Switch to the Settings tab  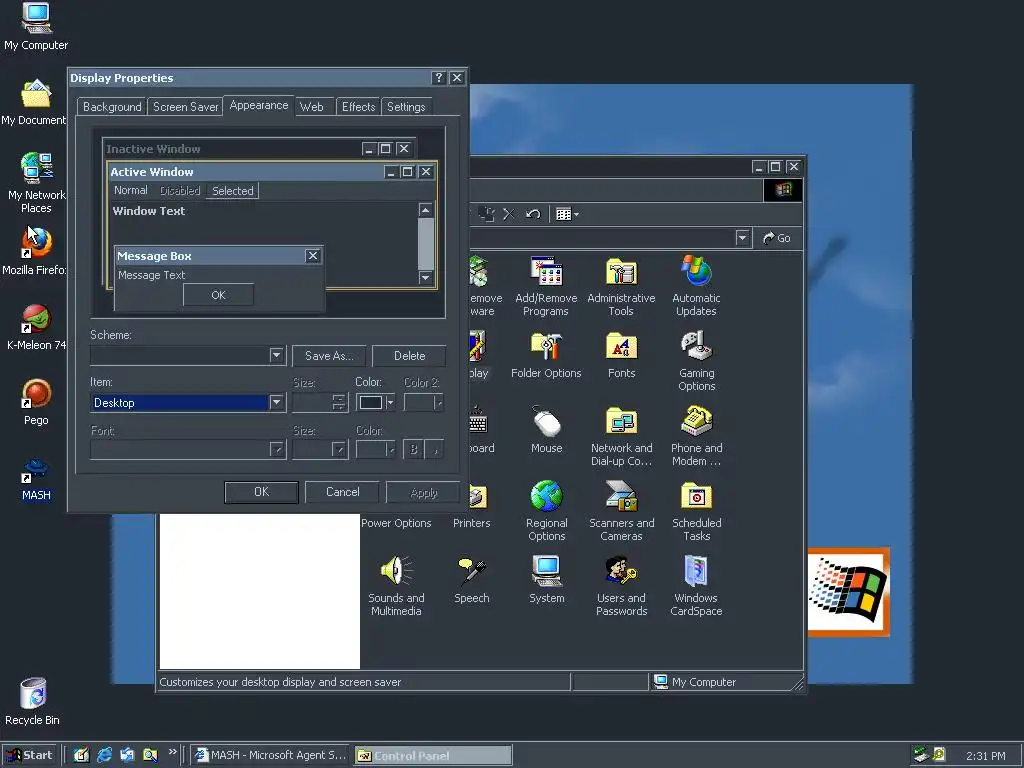pos(406,106)
